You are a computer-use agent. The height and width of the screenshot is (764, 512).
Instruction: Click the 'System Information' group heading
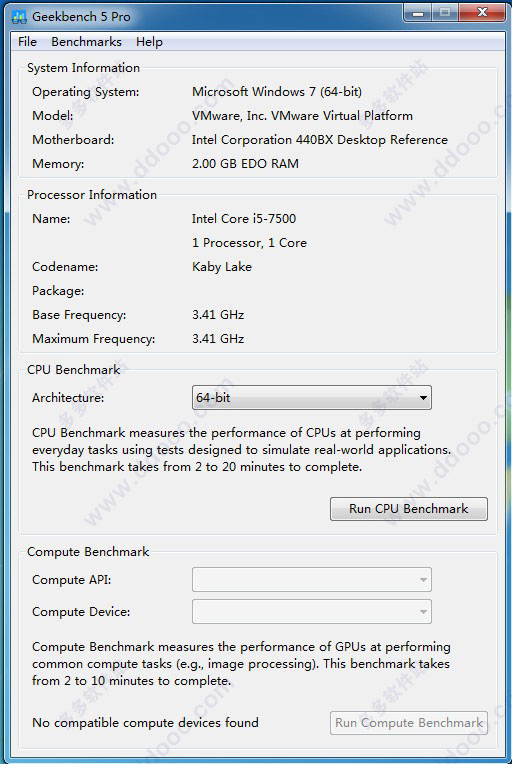(83, 68)
